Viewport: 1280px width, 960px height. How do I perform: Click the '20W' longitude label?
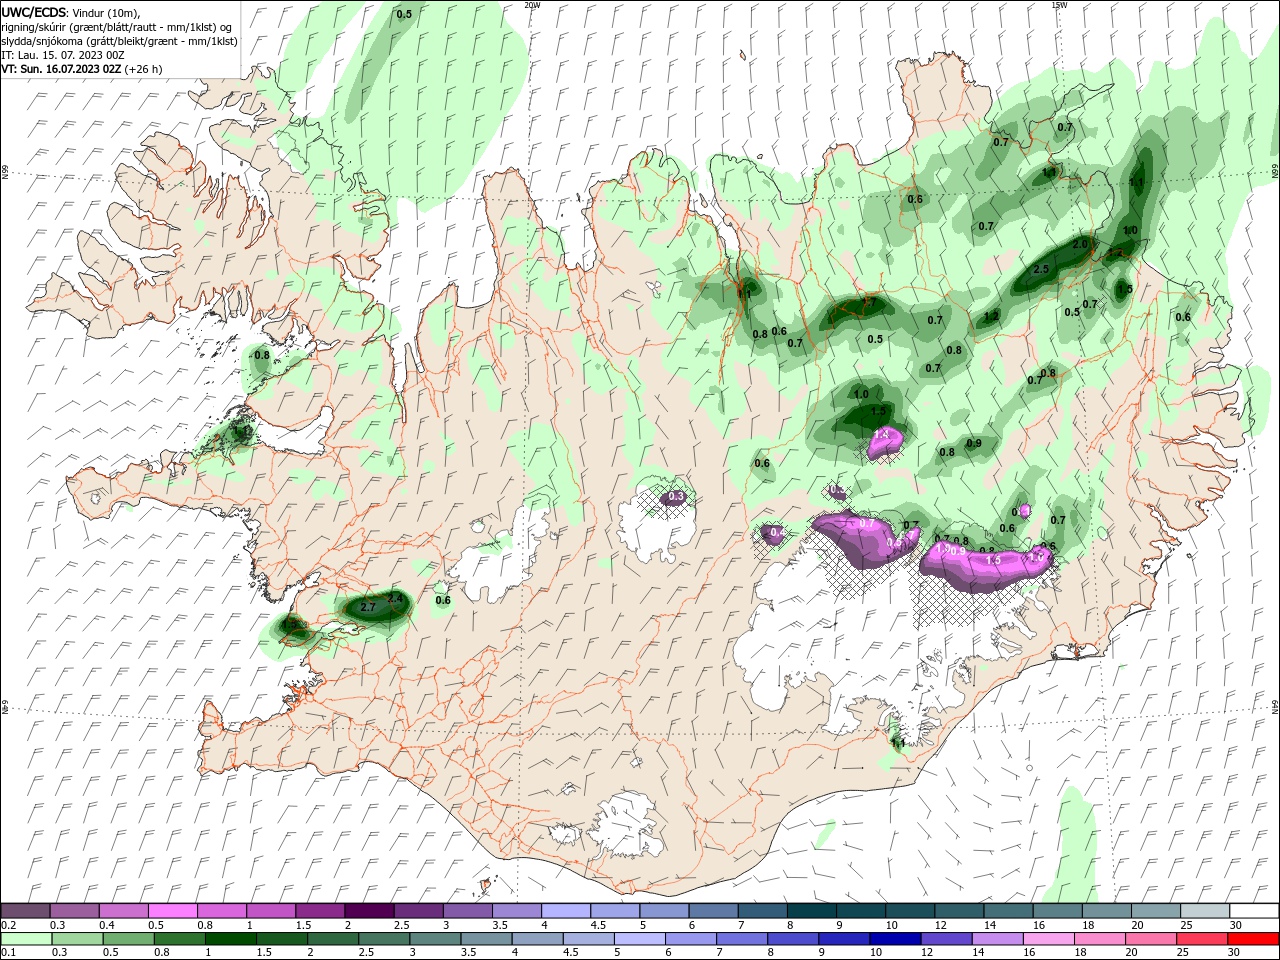coord(533,4)
